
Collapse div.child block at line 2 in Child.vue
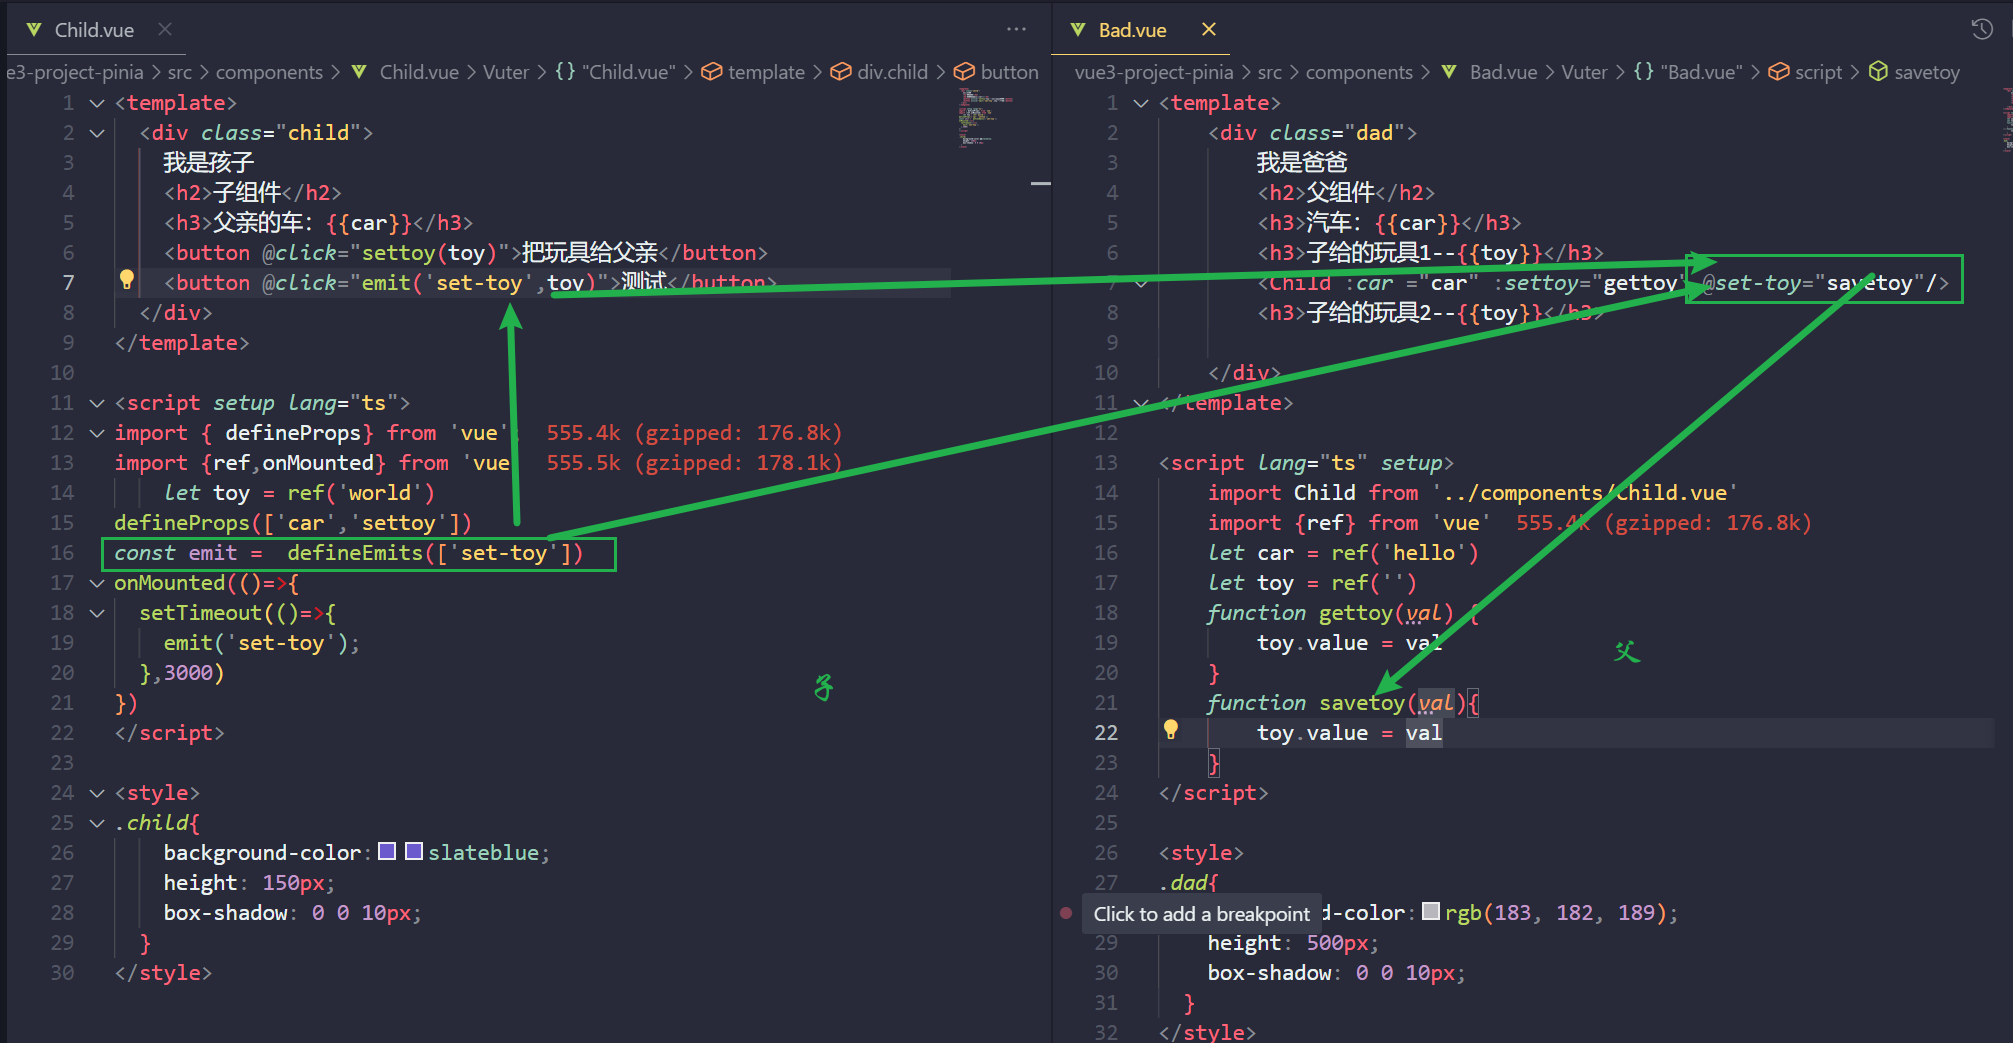click(x=97, y=133)
